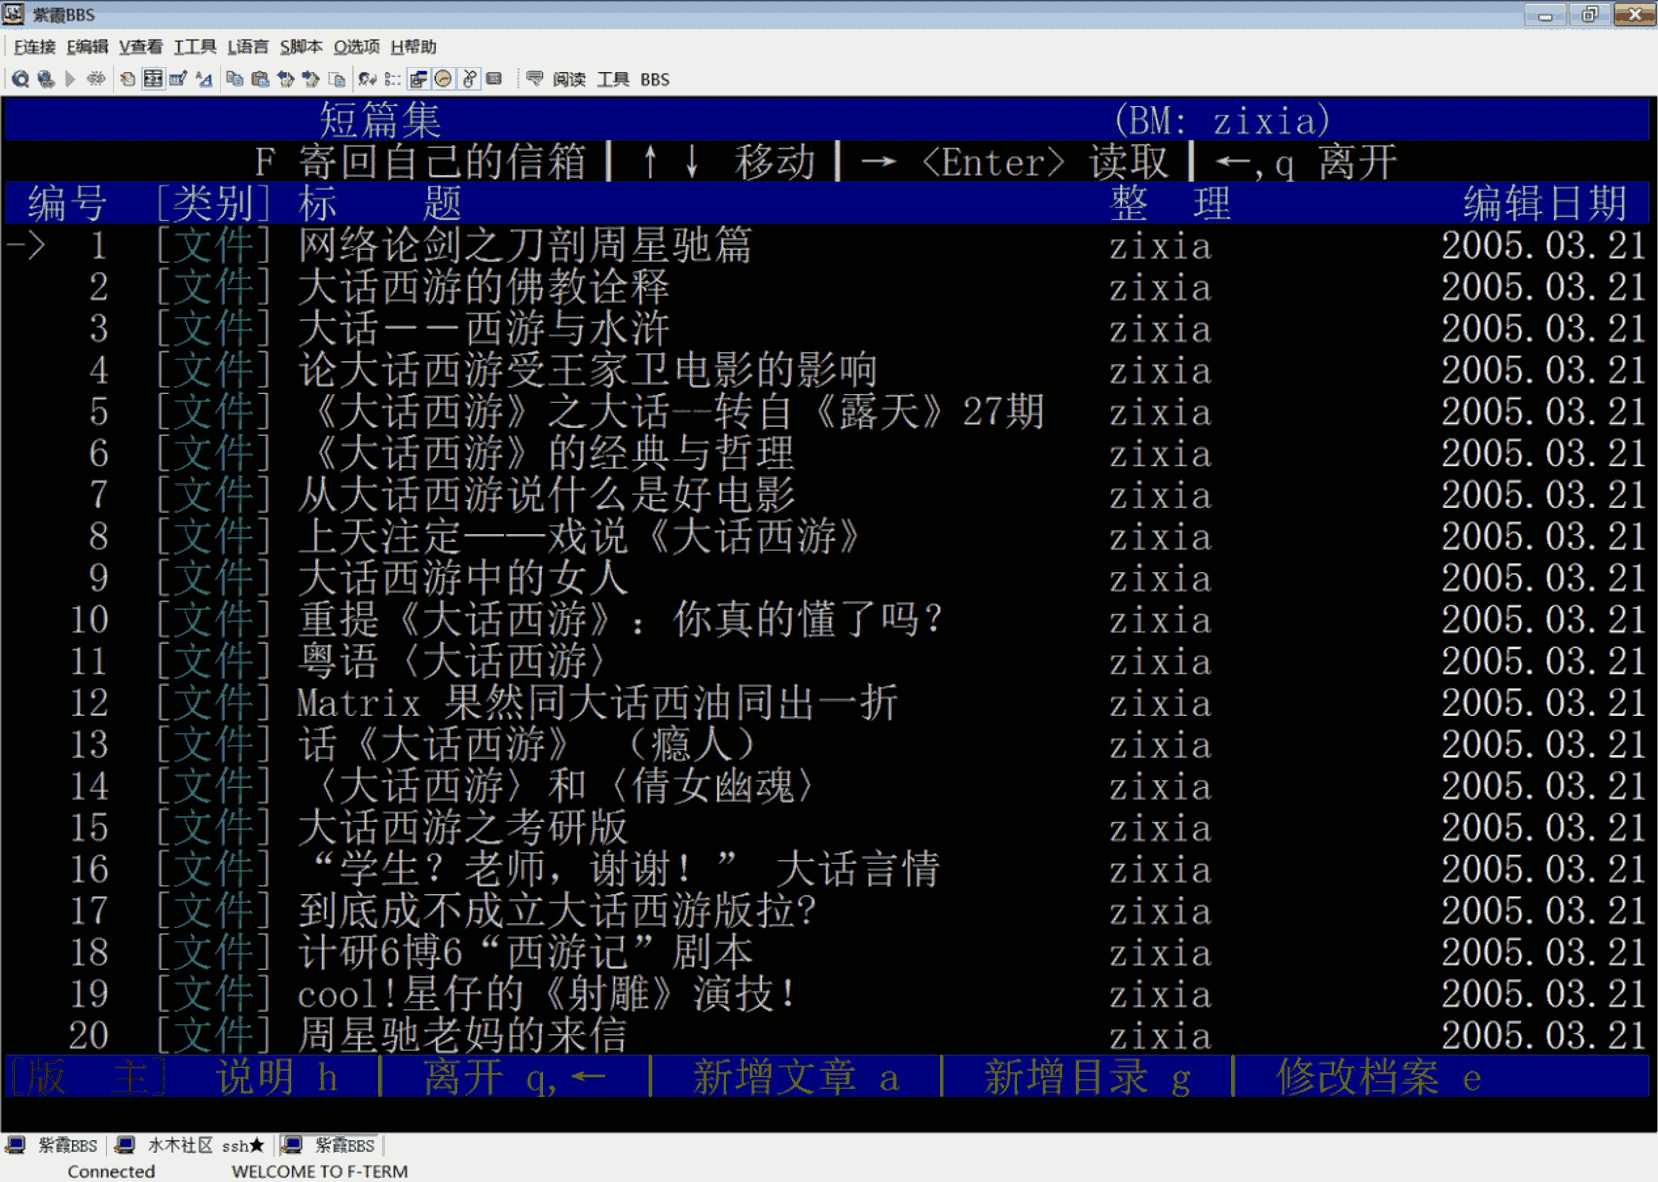The height and width of the screenshot is (1182, 1658).
Task: Open the S脚本 menu
Action: pyautogui.click(x=301, y=47)
